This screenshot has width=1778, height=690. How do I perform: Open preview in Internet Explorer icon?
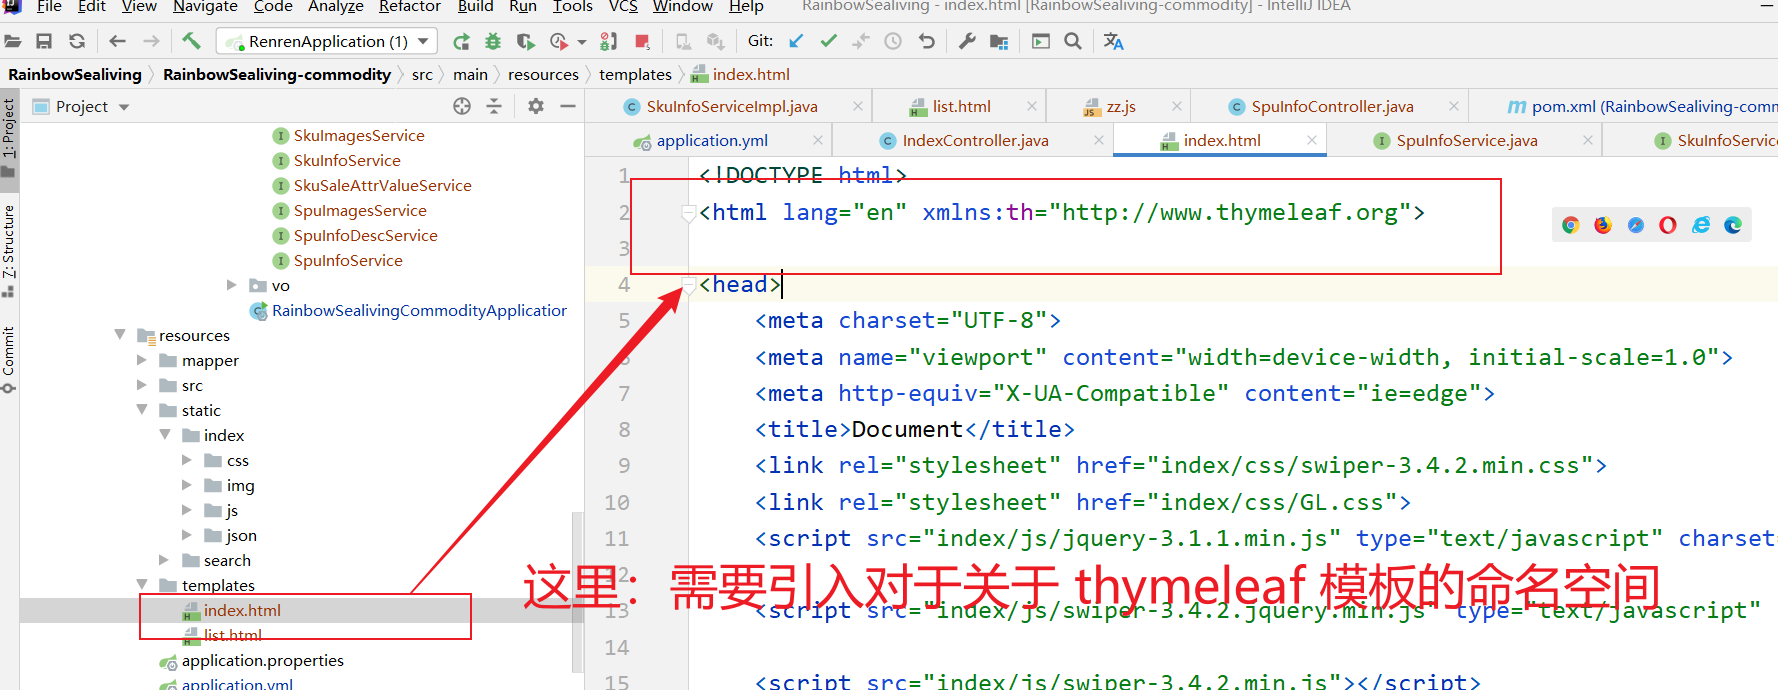click(x=1701, y=225)
